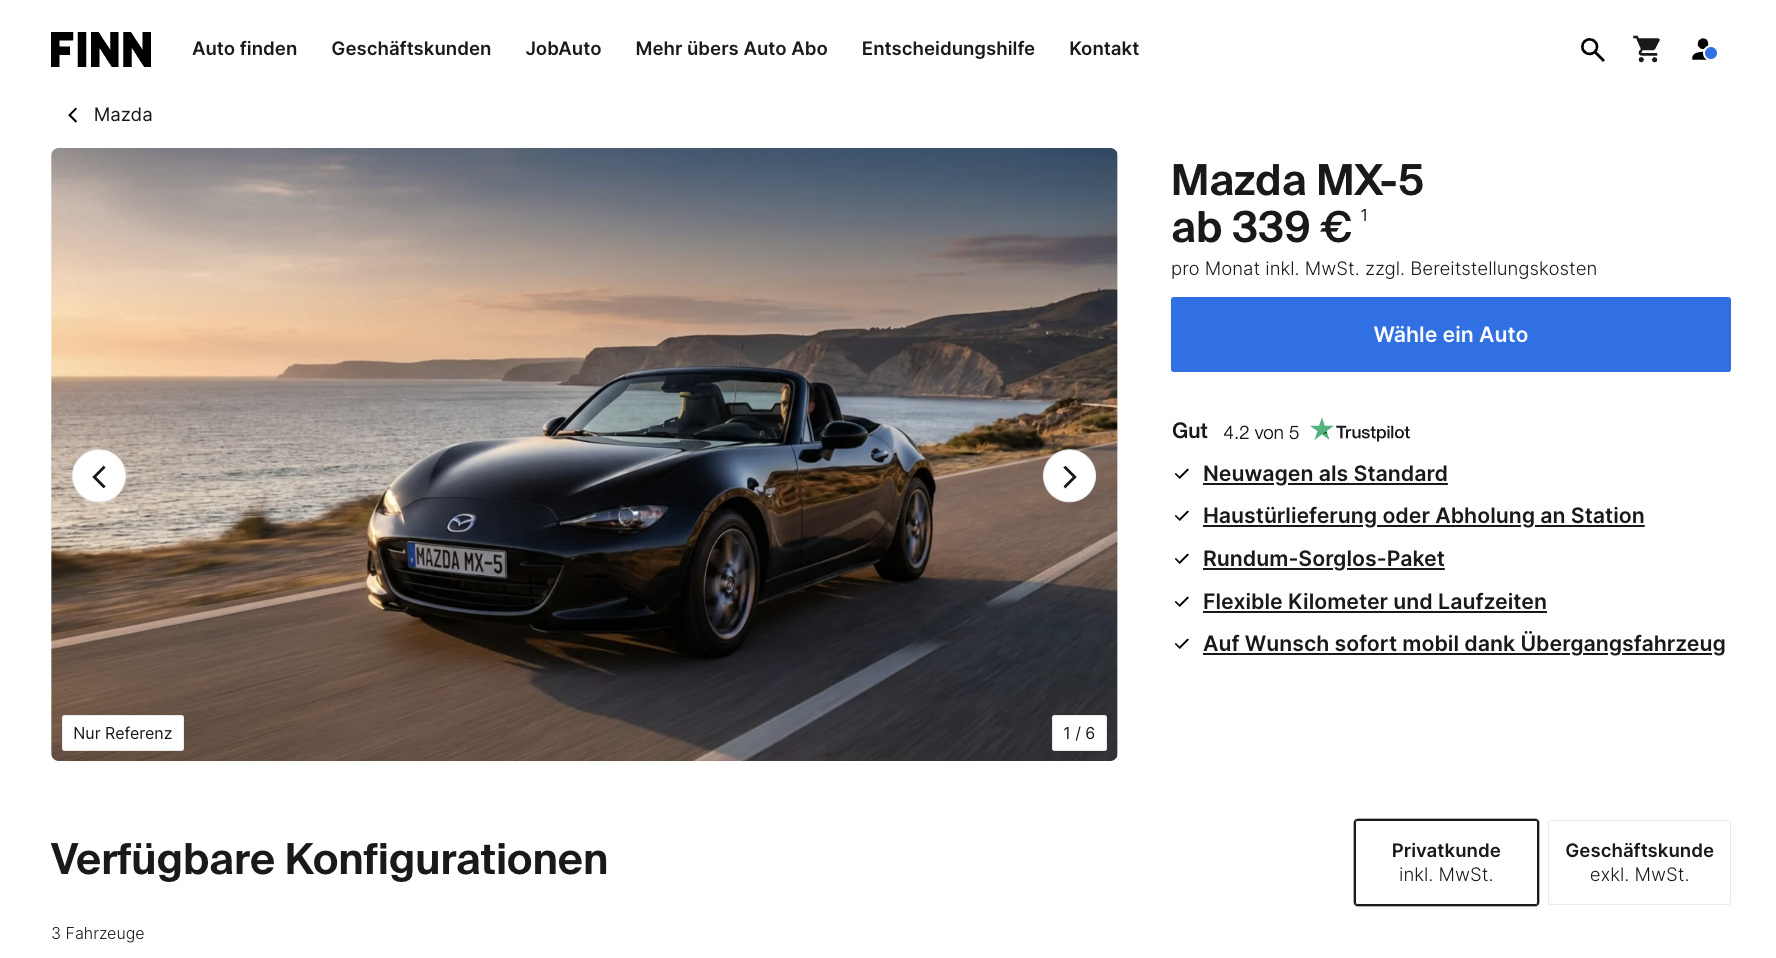1776x958 pixels.
Task: Click the Trustpilot star logo
Action: (x=1360, y=431)
